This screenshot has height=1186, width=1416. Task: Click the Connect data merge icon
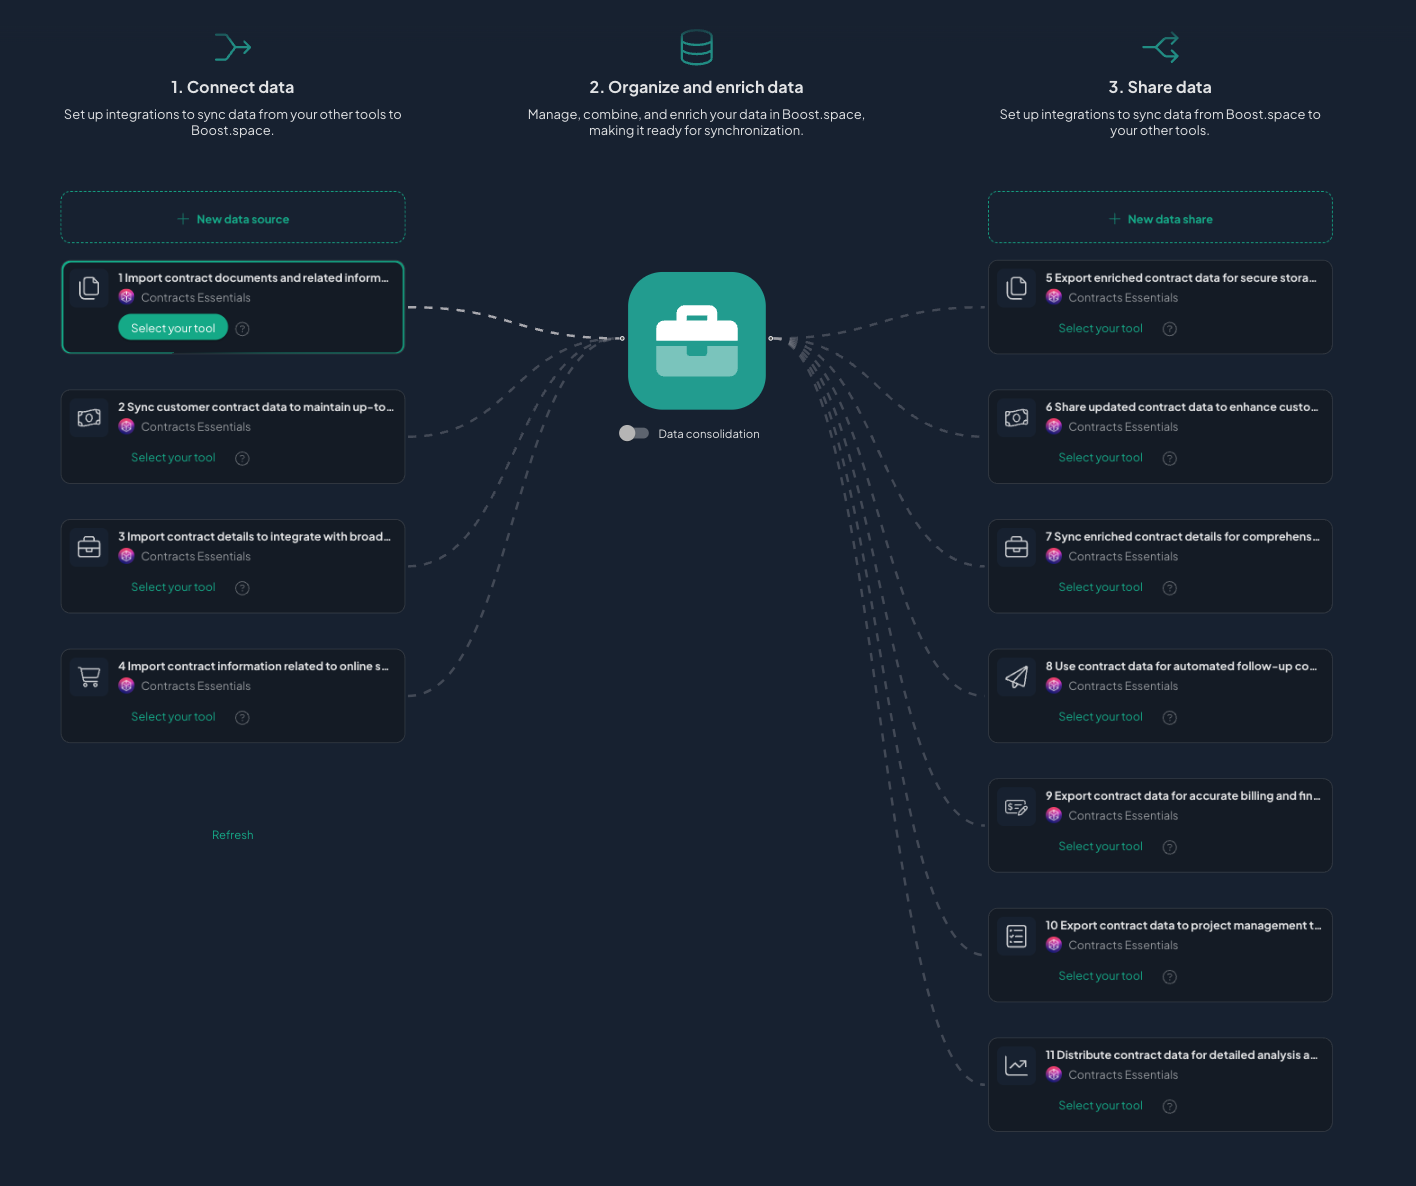pyautogui.click(x=233, y=47)
